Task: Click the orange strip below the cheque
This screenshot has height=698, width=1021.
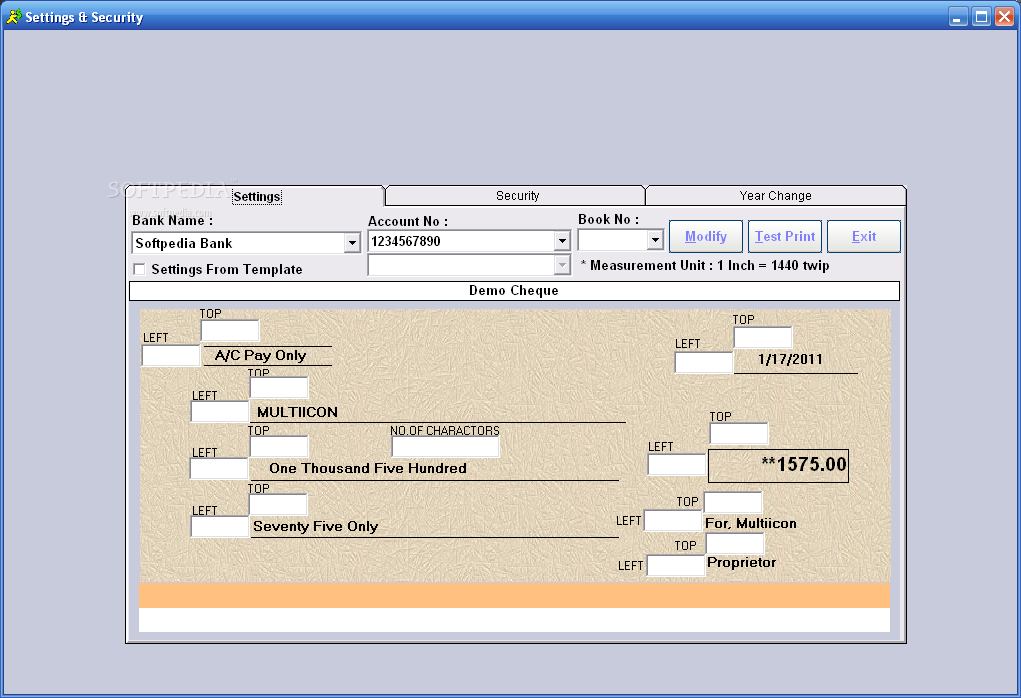Action: coord(514,595)
